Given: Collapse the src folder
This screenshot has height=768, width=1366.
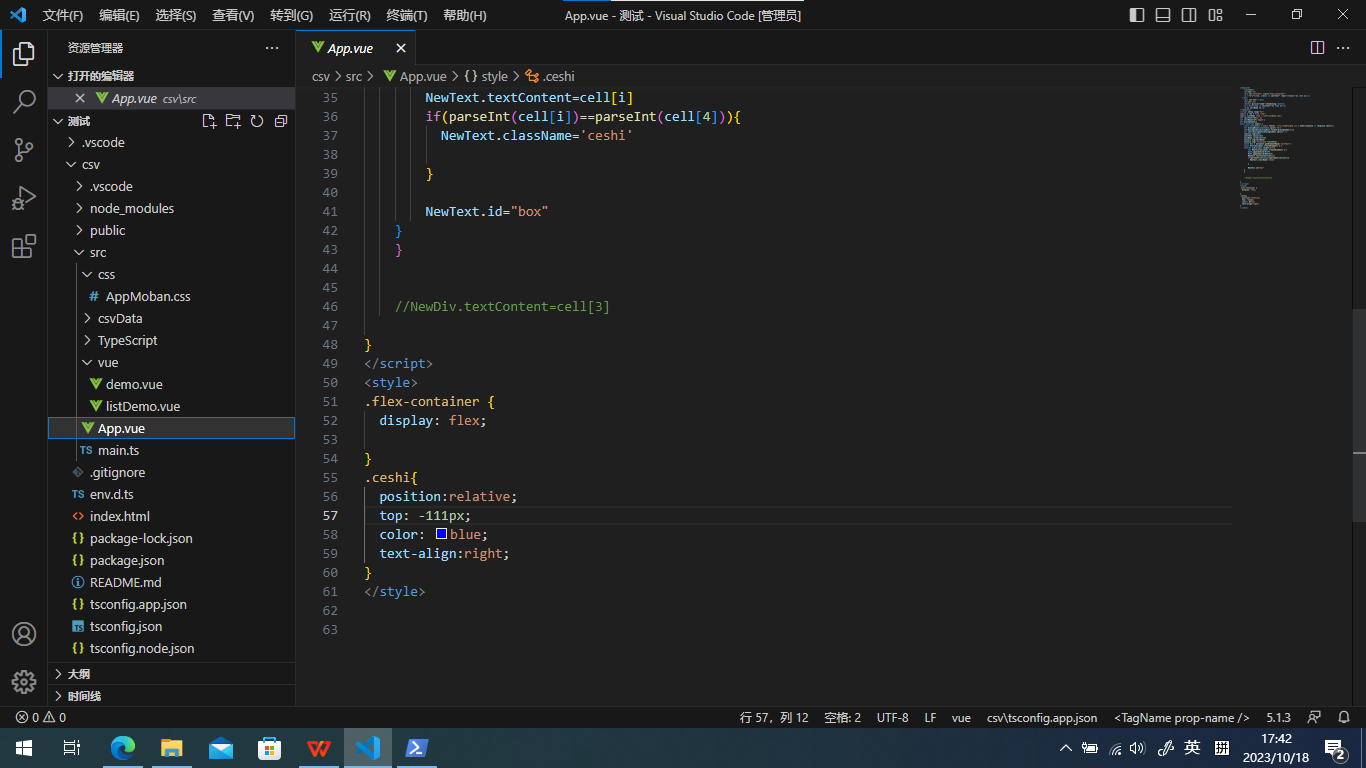Looking at the screenshot, I should coord(97,252).
